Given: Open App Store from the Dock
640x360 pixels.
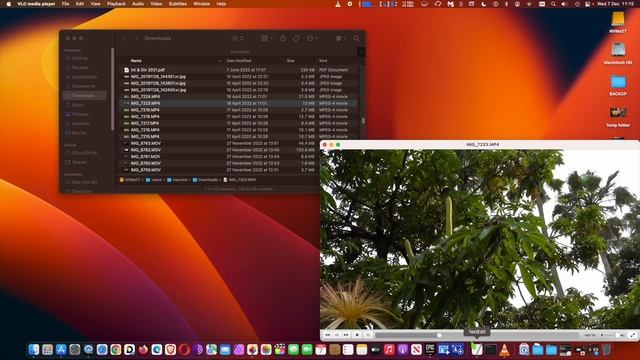Looking at the screenshot, I should (61, 349).
